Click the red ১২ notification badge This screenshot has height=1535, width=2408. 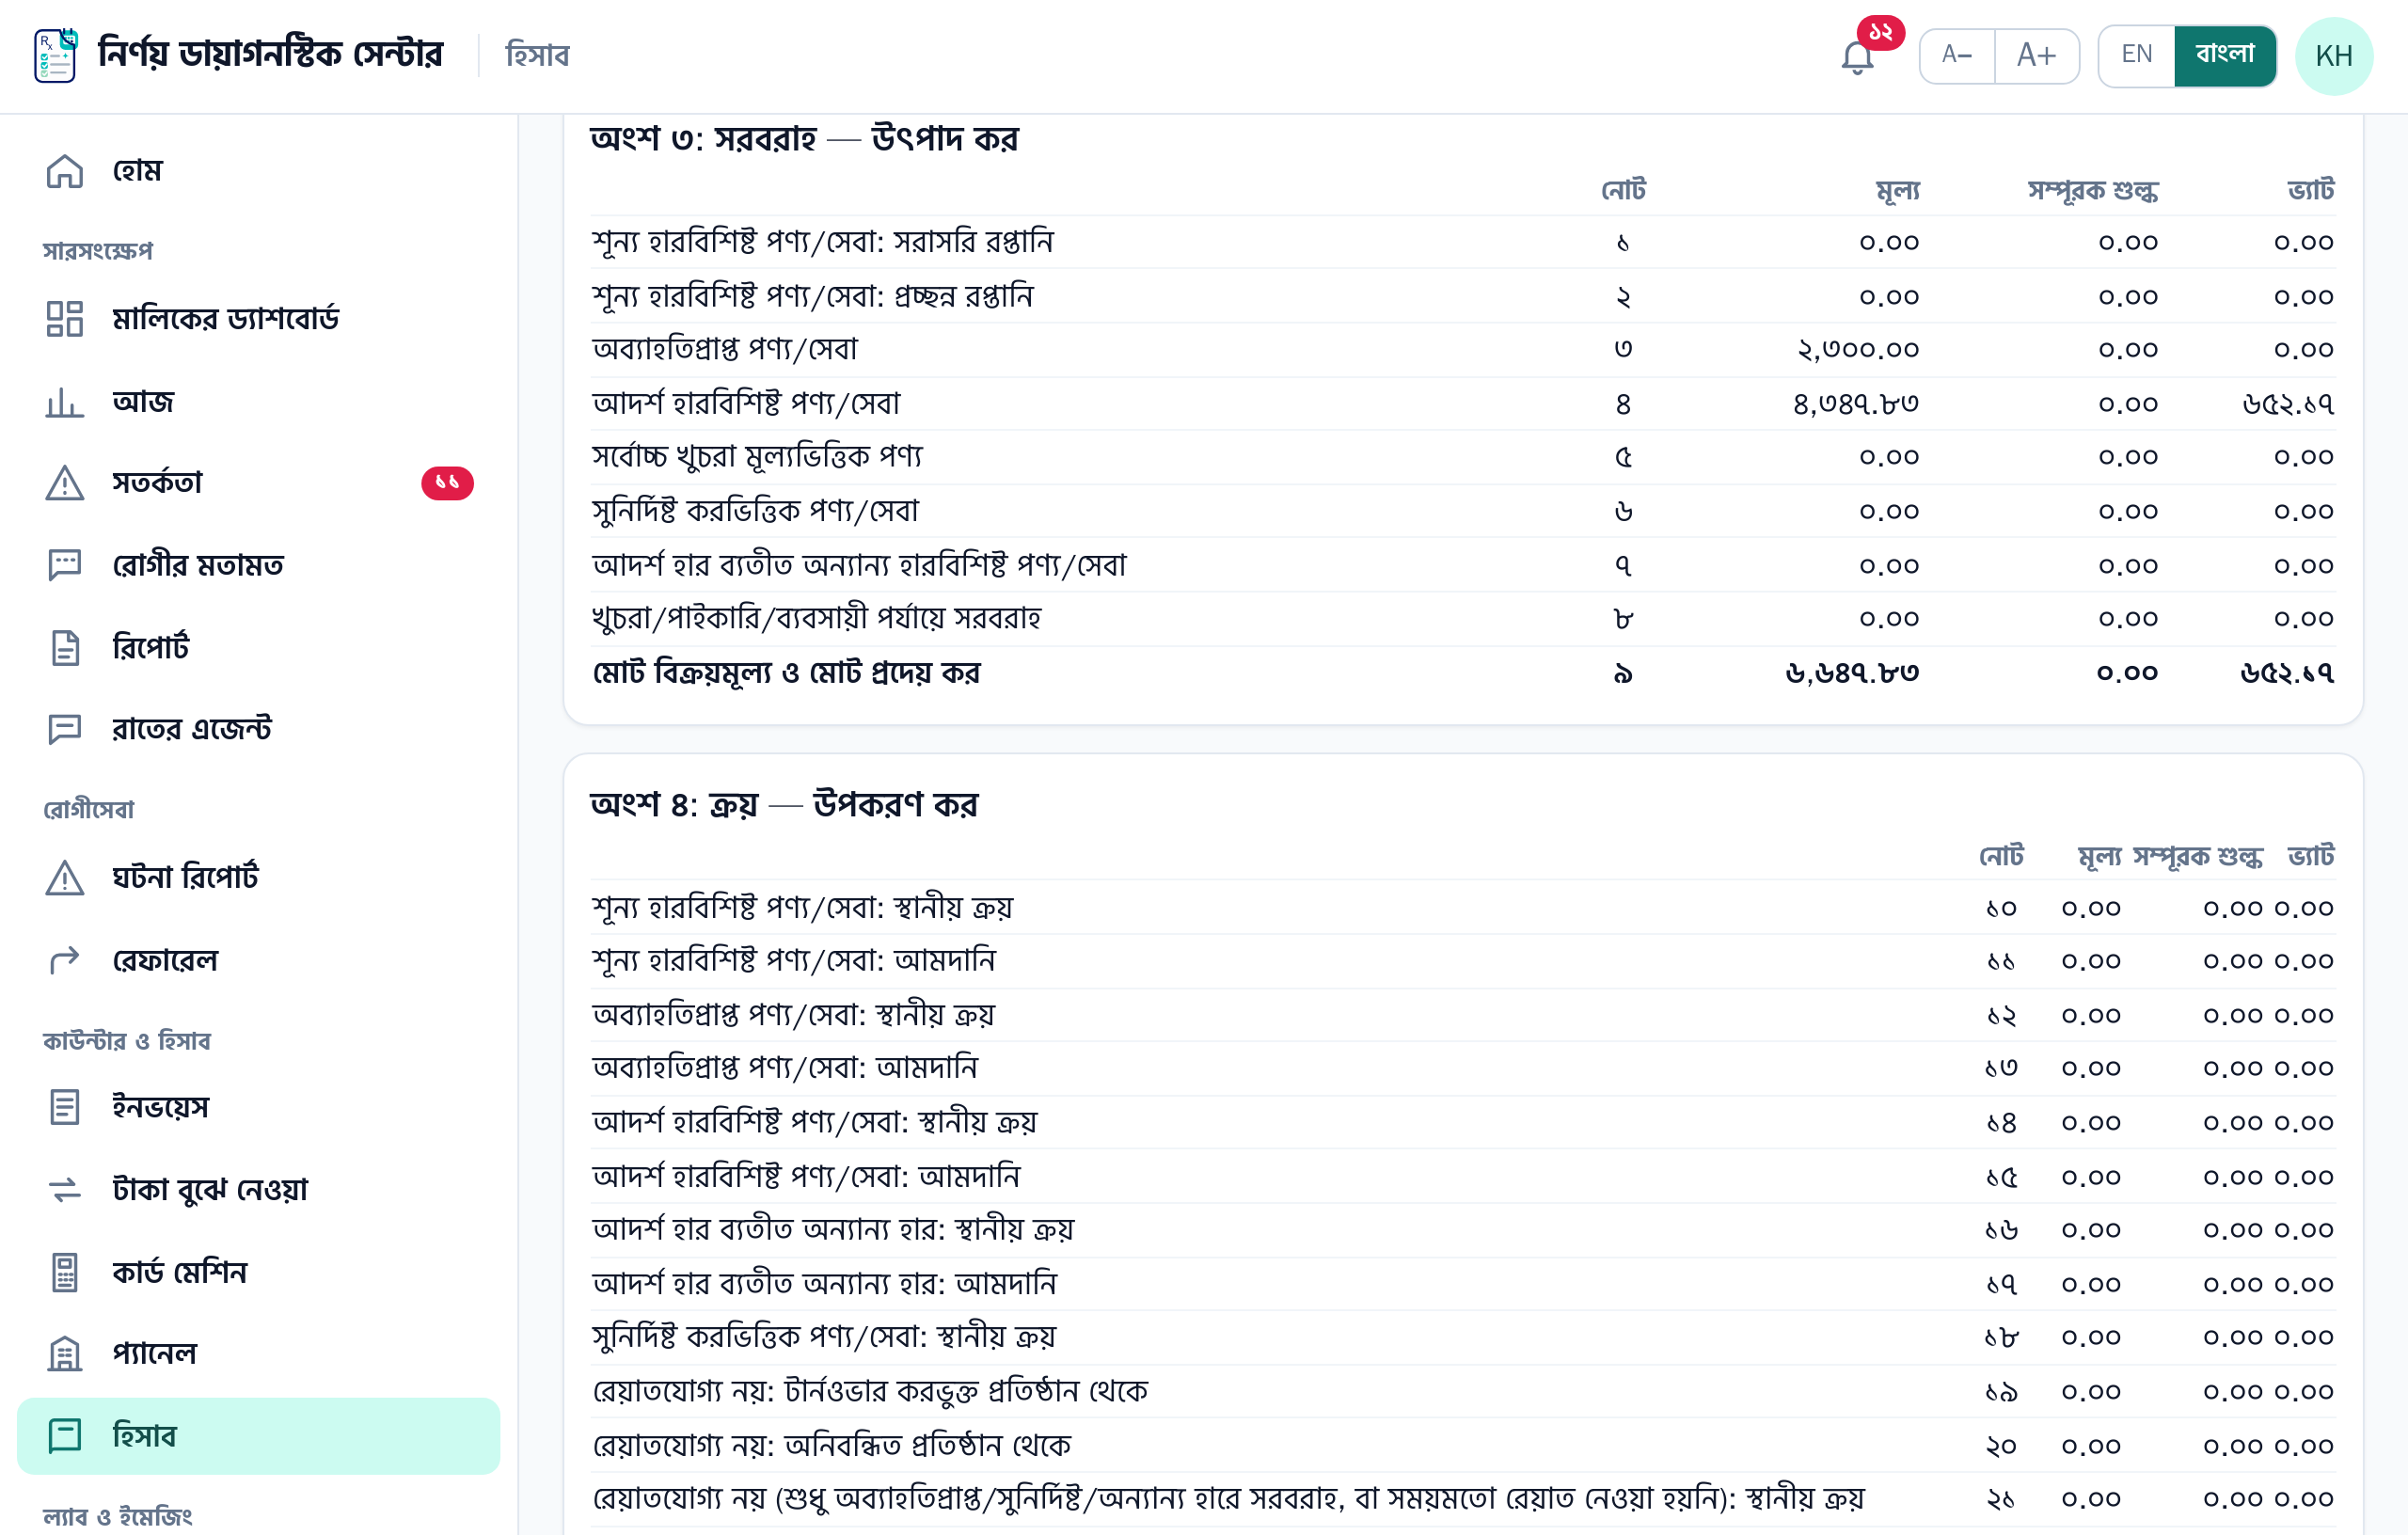(x=1880, y=32)
